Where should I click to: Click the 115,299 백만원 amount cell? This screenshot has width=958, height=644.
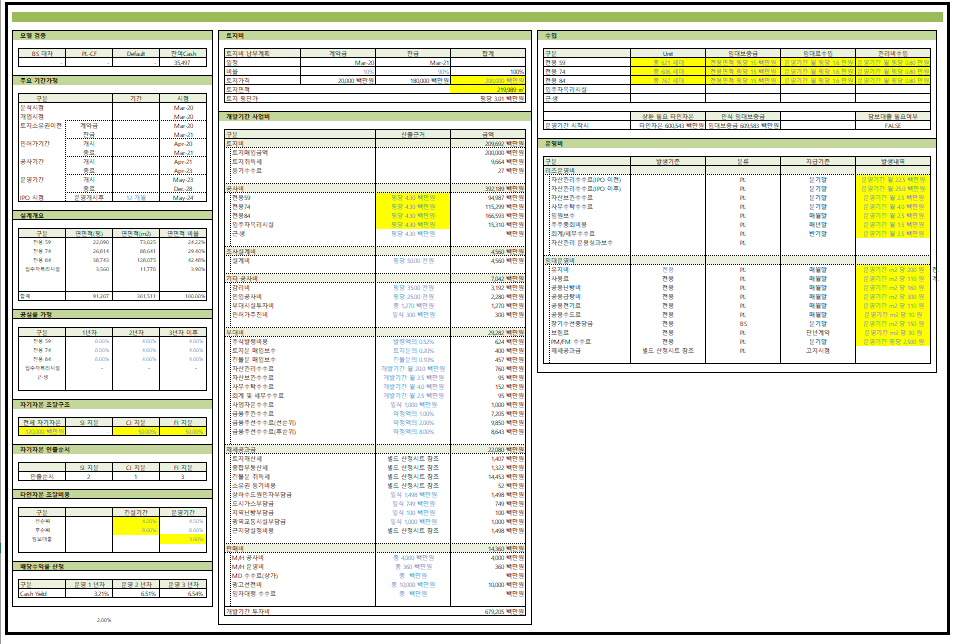(488, 207)
